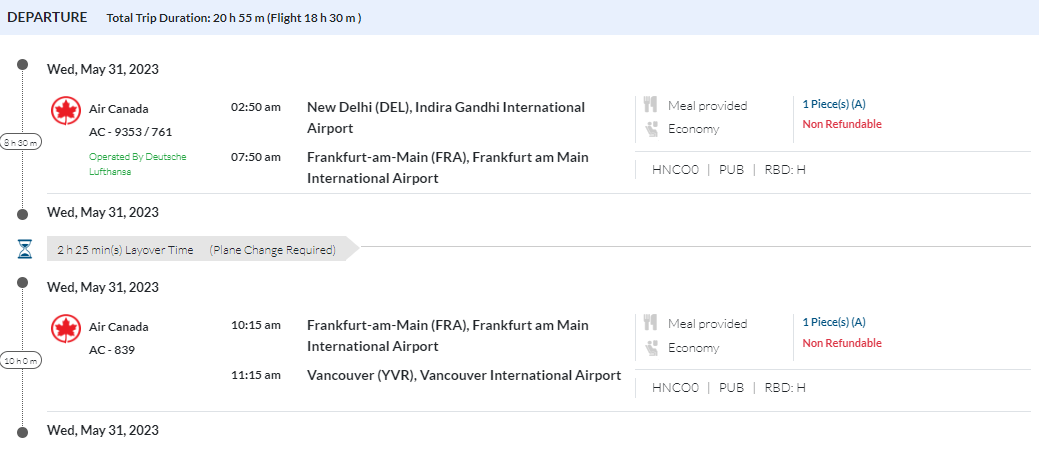Click the 8 h 30 m duration badge
1051x459 pixels.
click(x=21, y=142)
